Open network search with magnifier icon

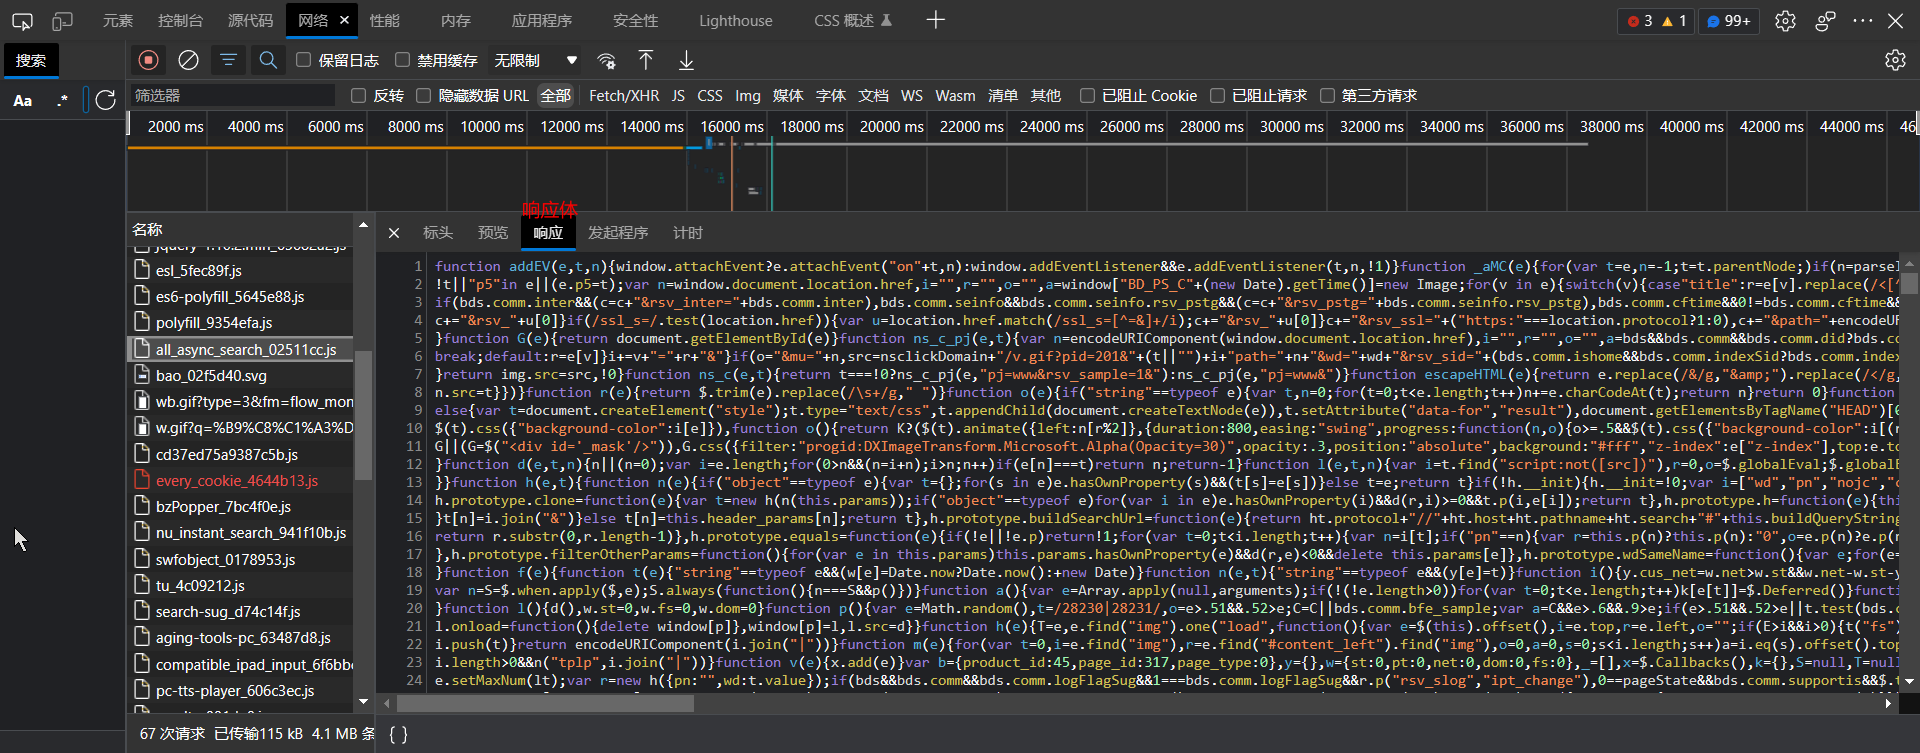pyautogui.click(x=268, y=60)
